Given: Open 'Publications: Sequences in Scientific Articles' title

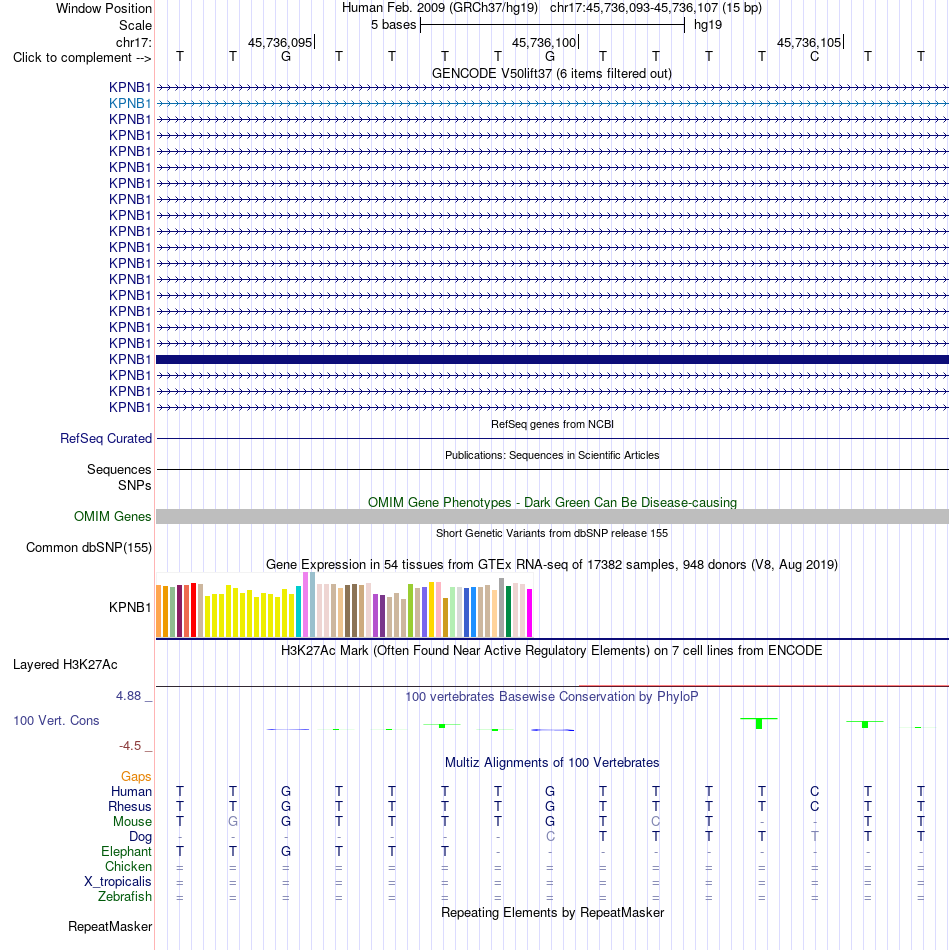Looking at the screenshot, I should (552, 455).
